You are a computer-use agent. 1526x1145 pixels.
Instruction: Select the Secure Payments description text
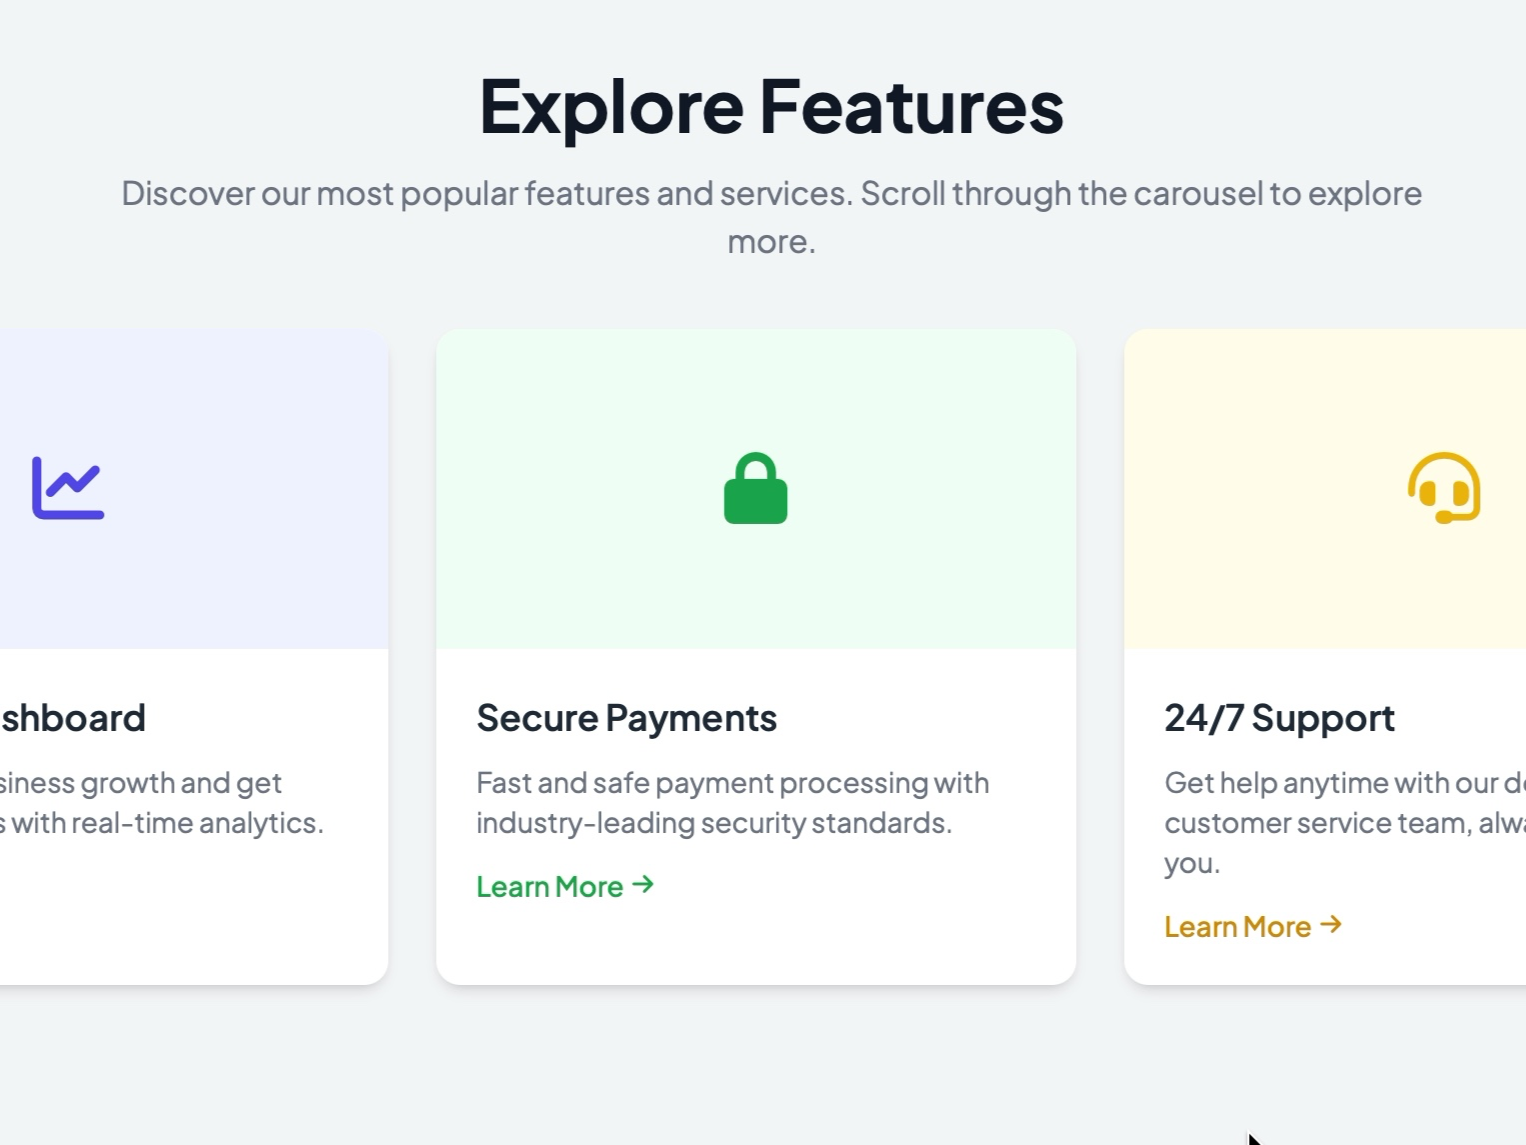point(732,803)
